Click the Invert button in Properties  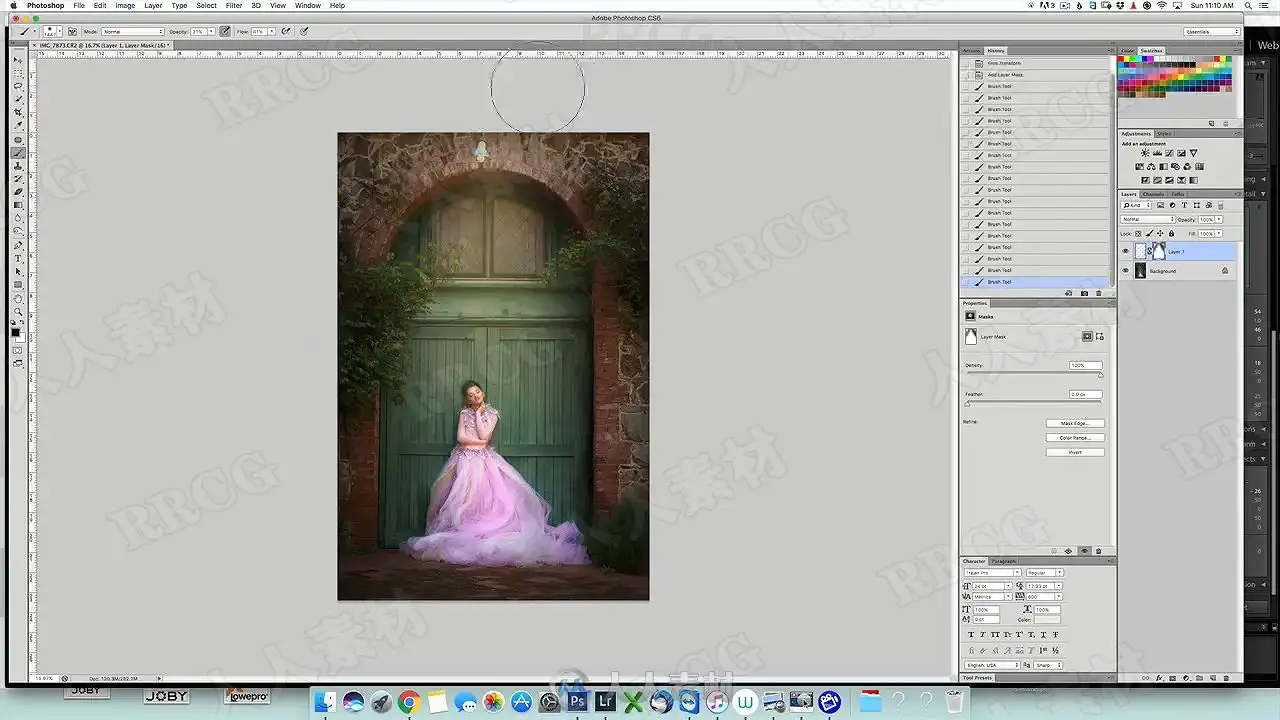1075,452
